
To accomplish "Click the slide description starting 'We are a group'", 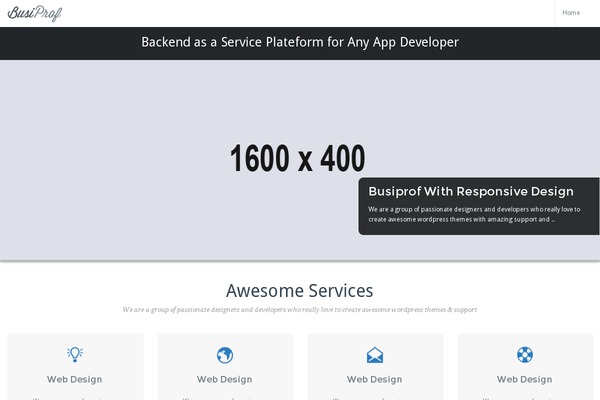I will [474, 214].
